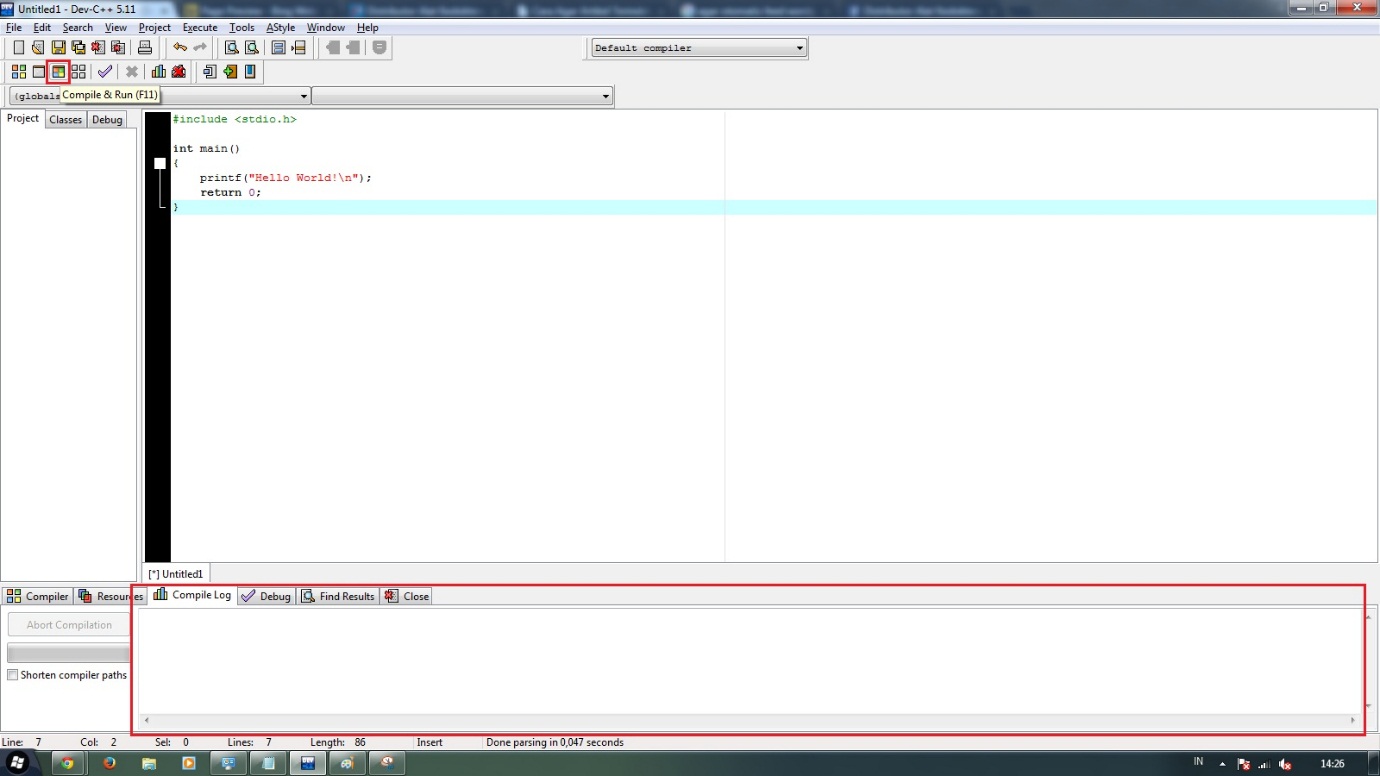Click the Rebuild All toolbar icon
This screenshot has width=1380, height=776.
click(x=79, y=71)
